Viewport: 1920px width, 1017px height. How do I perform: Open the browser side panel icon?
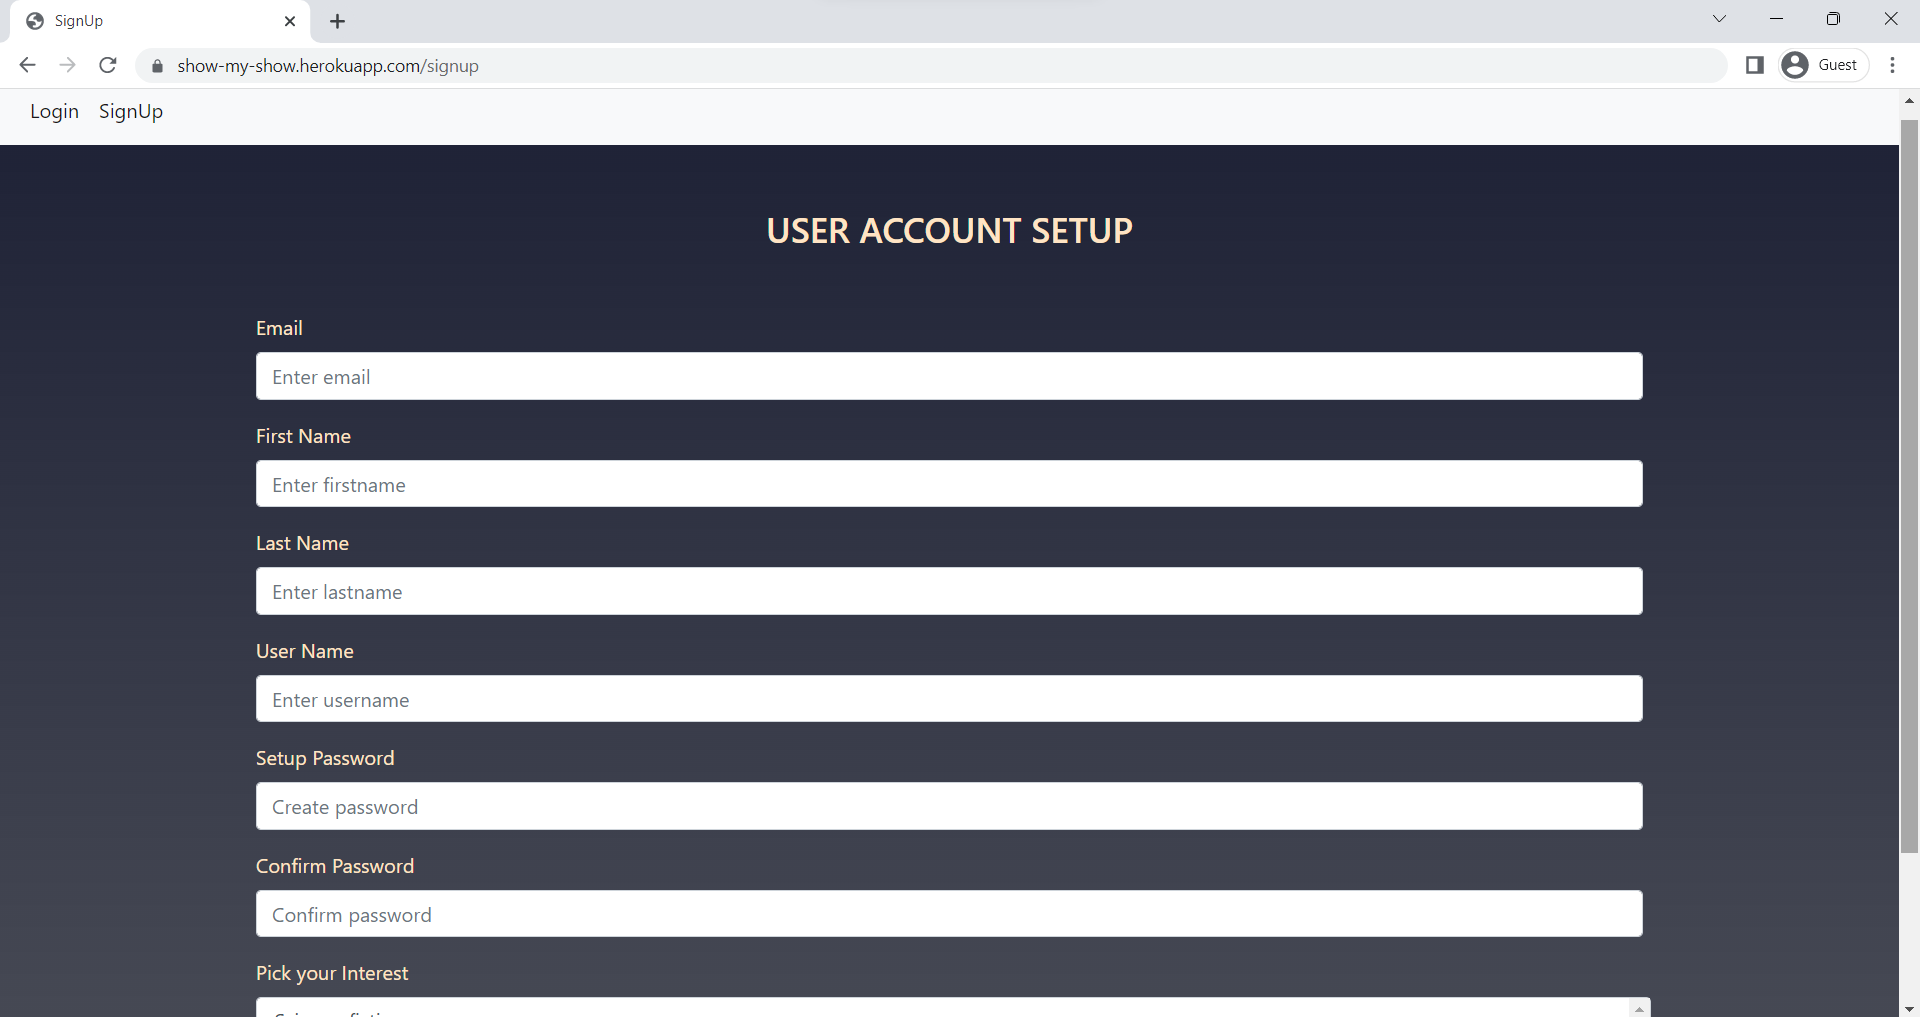click(x=1755, y=64)
